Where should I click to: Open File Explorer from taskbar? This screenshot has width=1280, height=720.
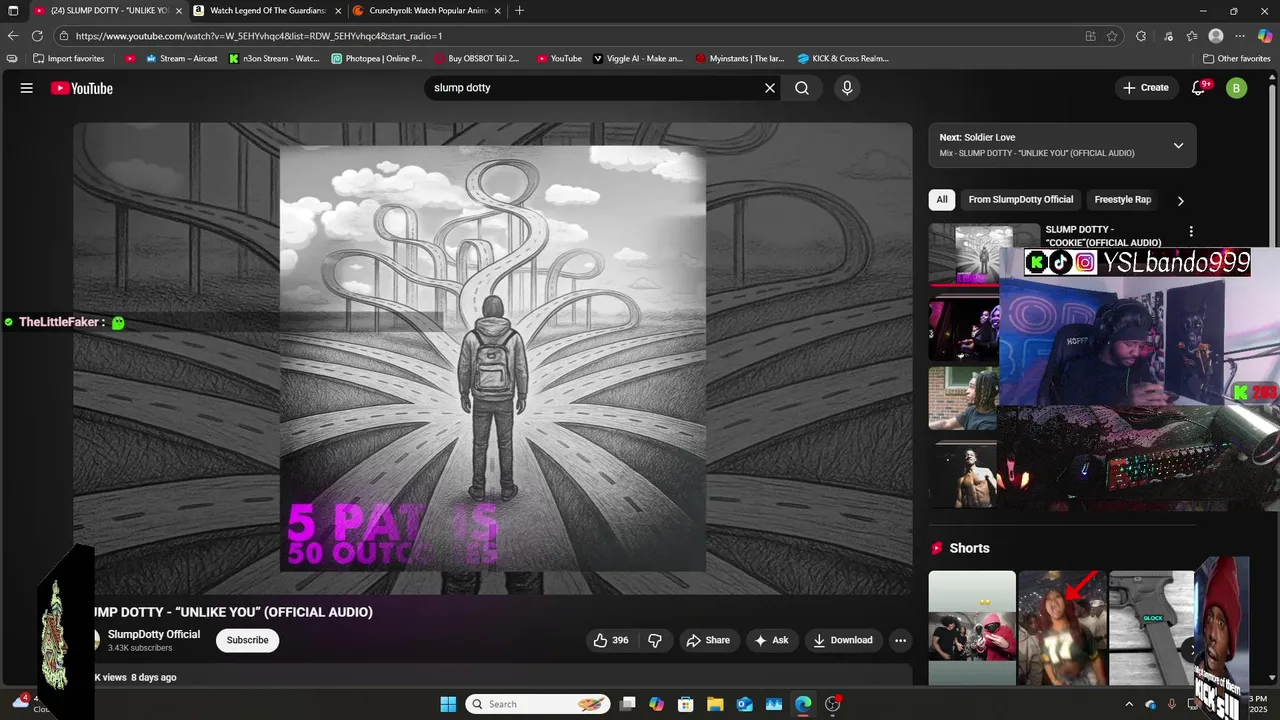(714, 704)
